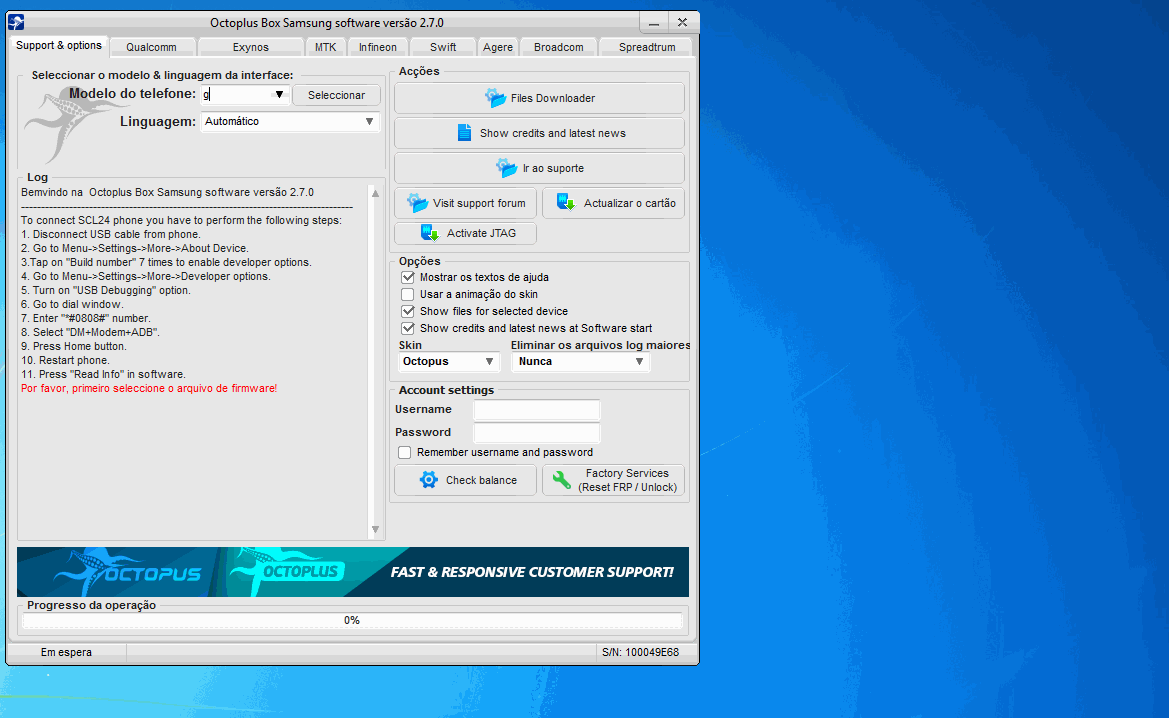The height and width of the screenshot is (718, 1169).
Task: Check Remember username and password
Action: click(x=405, y=453)
